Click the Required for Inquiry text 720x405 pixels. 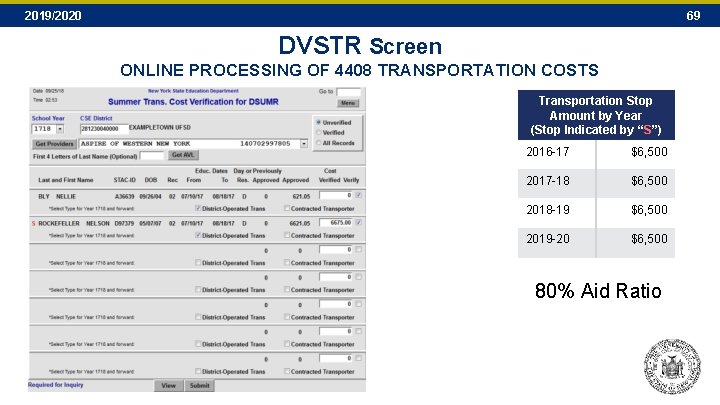tap(56, 385)
